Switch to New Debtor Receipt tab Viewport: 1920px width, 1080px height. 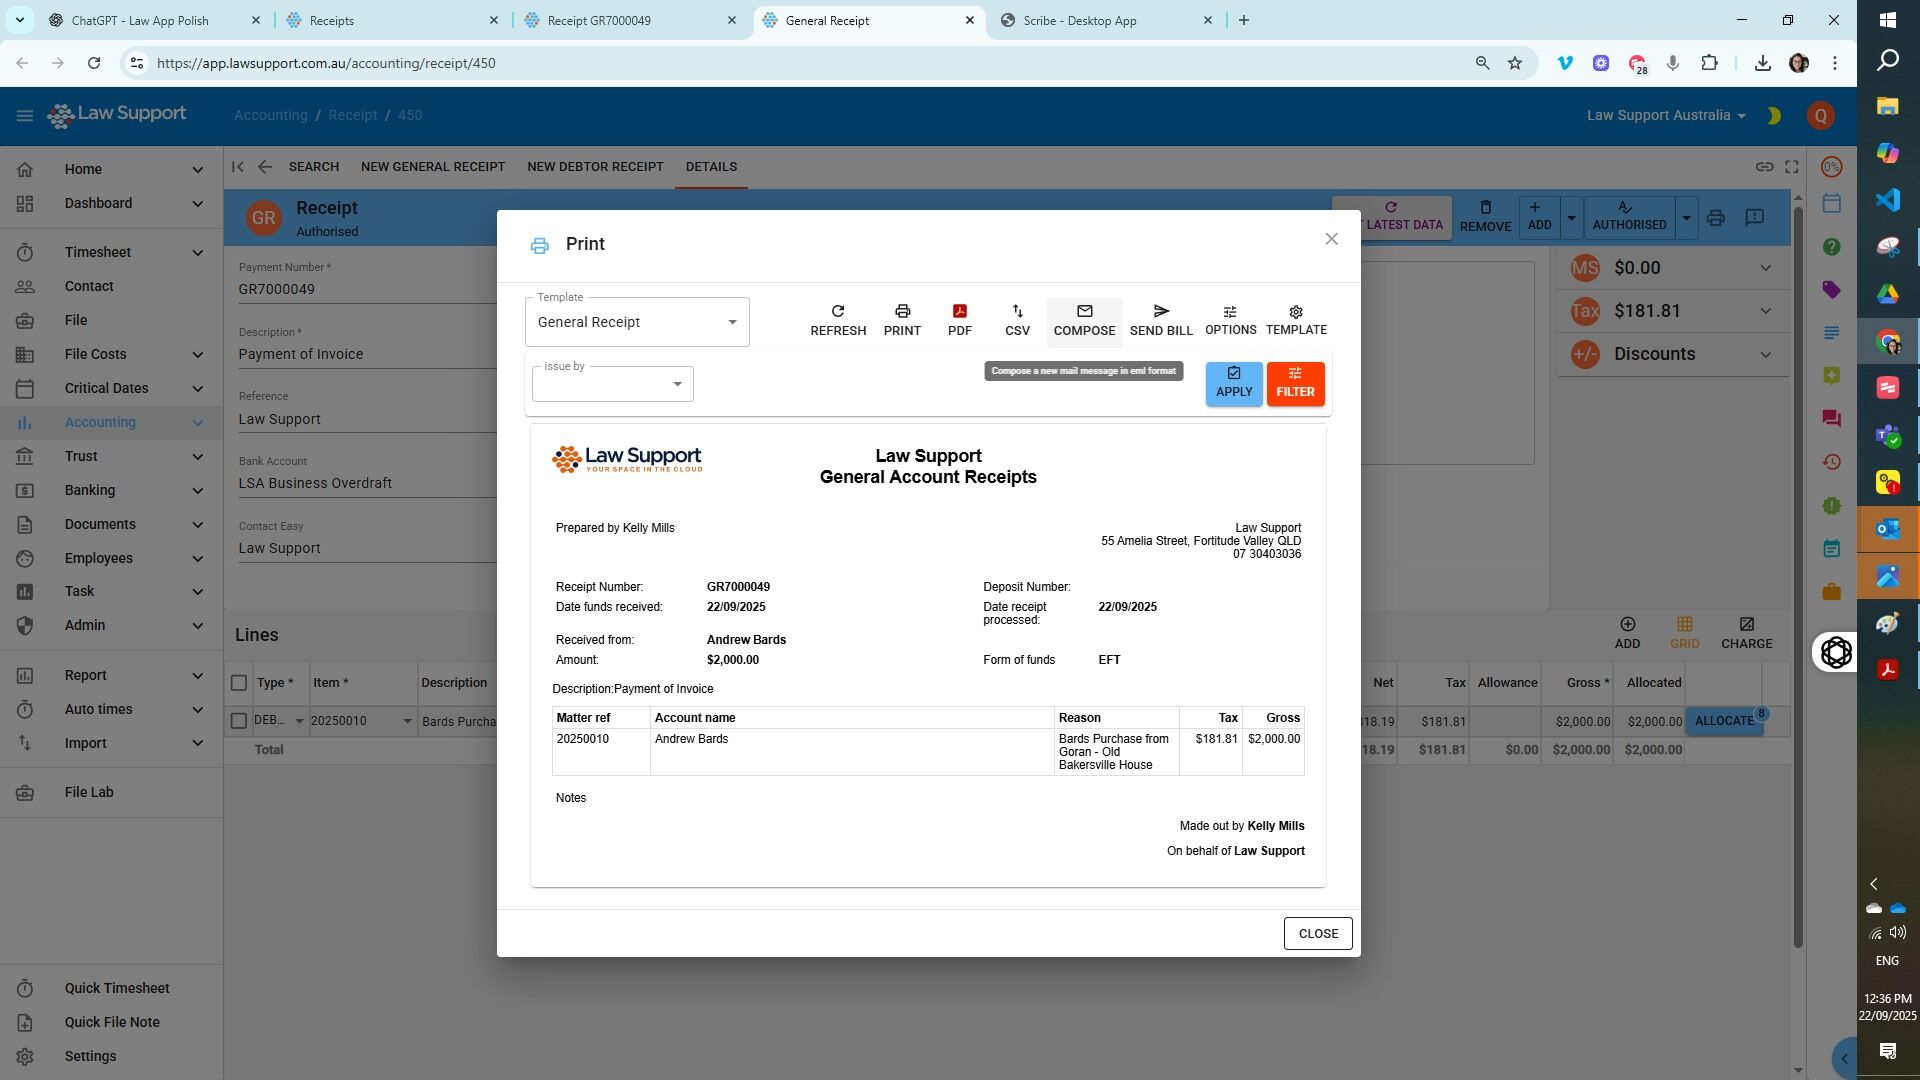tap(595, 167)
